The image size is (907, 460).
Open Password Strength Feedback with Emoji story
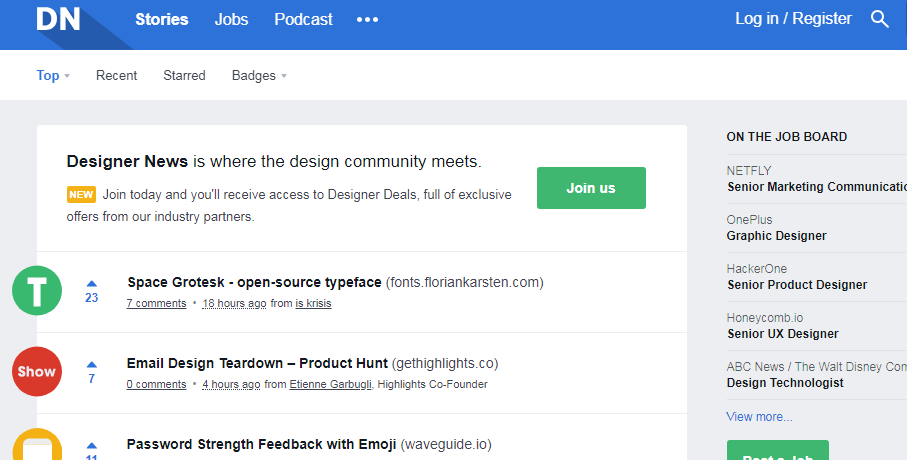[261, 444]
